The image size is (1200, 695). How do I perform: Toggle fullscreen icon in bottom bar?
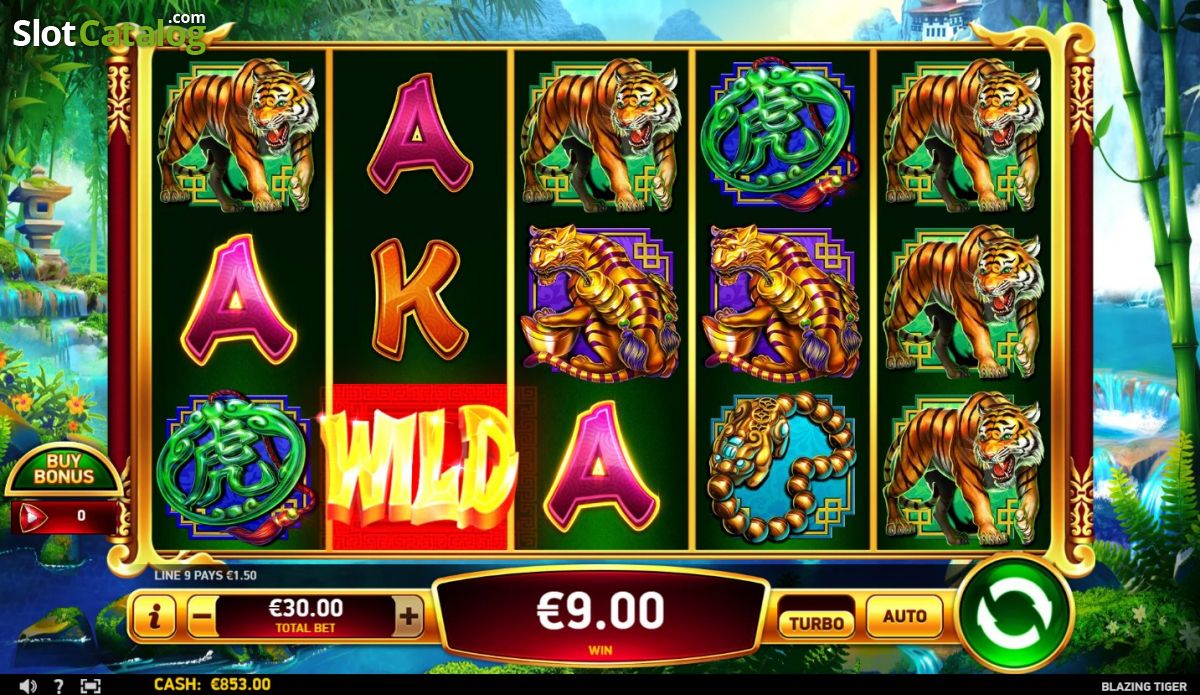point(90,686)
